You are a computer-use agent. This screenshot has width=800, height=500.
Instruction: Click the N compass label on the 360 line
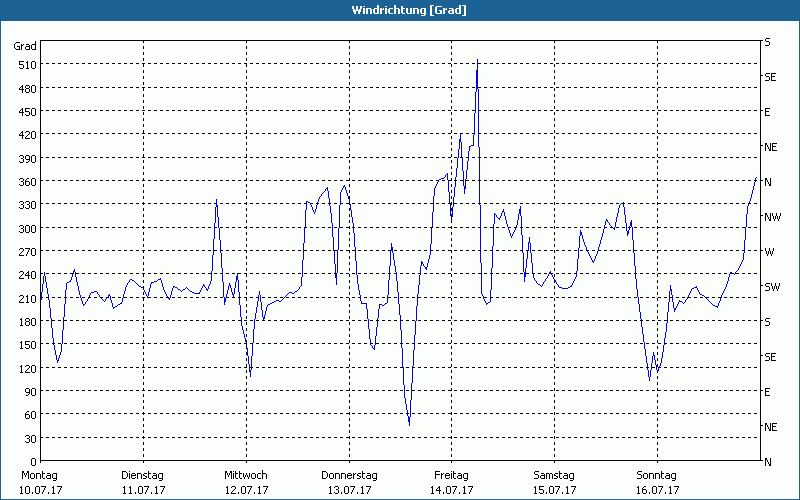(x=768, y=182)
